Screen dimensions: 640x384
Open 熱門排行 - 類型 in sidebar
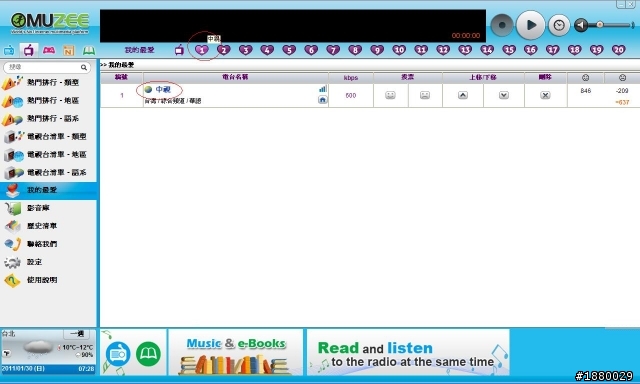(x=48, y=82)
